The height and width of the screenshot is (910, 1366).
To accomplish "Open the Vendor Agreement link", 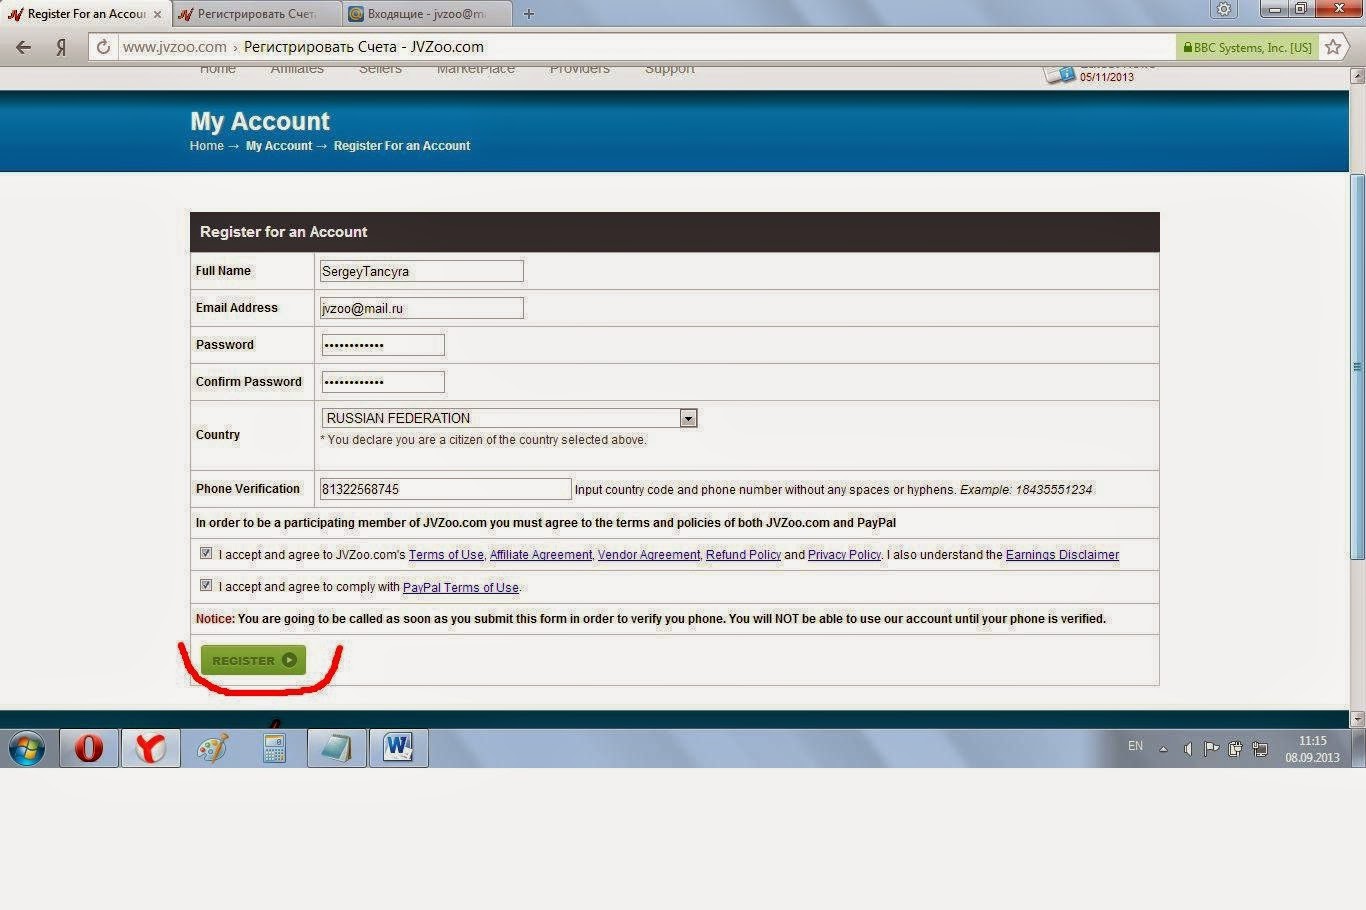I will tap(649, 555).
